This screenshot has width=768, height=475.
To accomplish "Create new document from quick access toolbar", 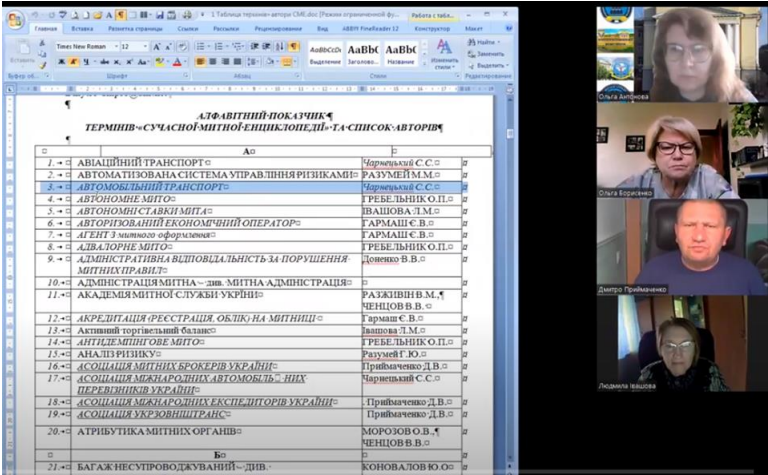I will click(x=86, y=15).
